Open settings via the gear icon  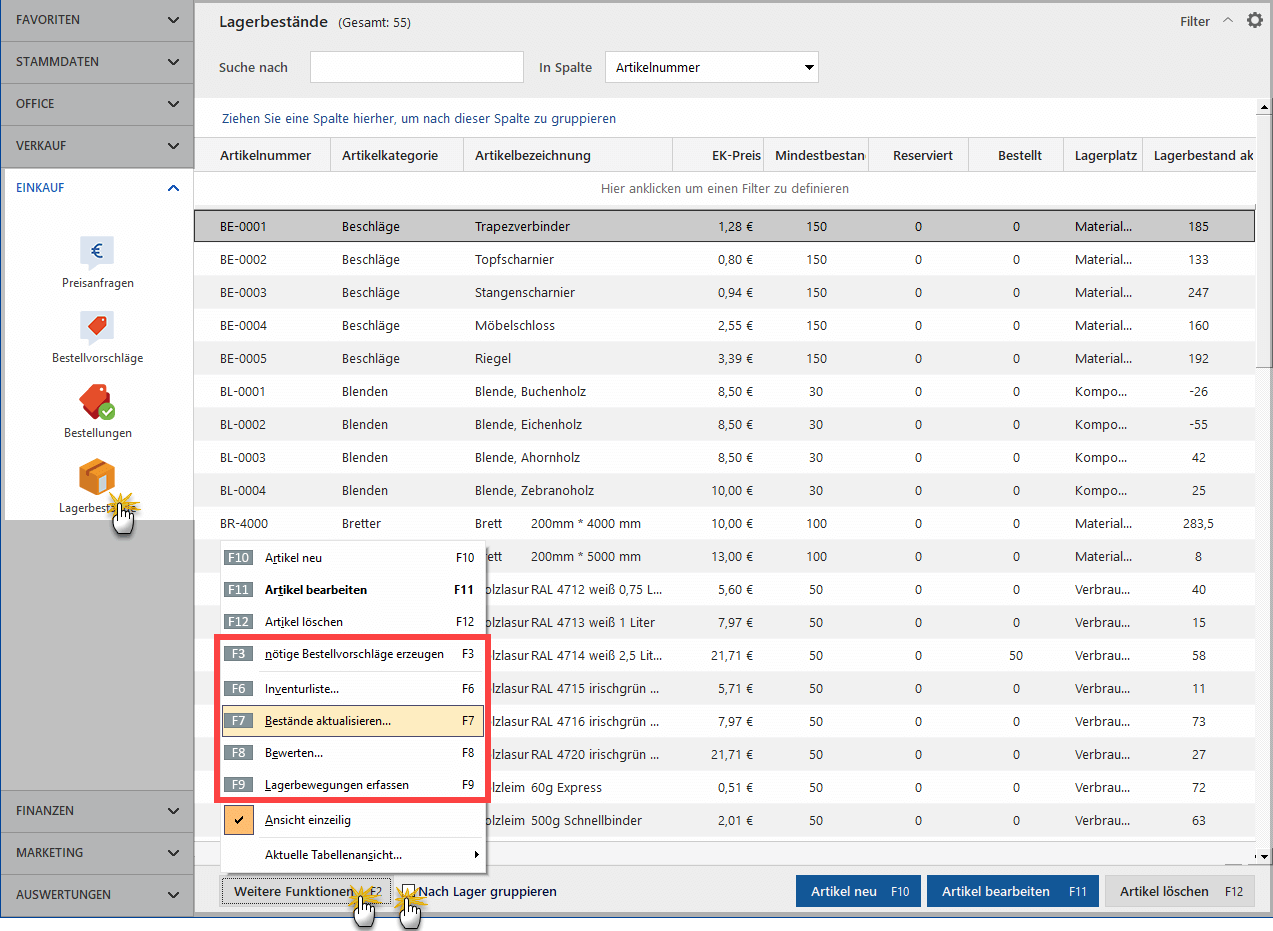[x=1255, y=20]
